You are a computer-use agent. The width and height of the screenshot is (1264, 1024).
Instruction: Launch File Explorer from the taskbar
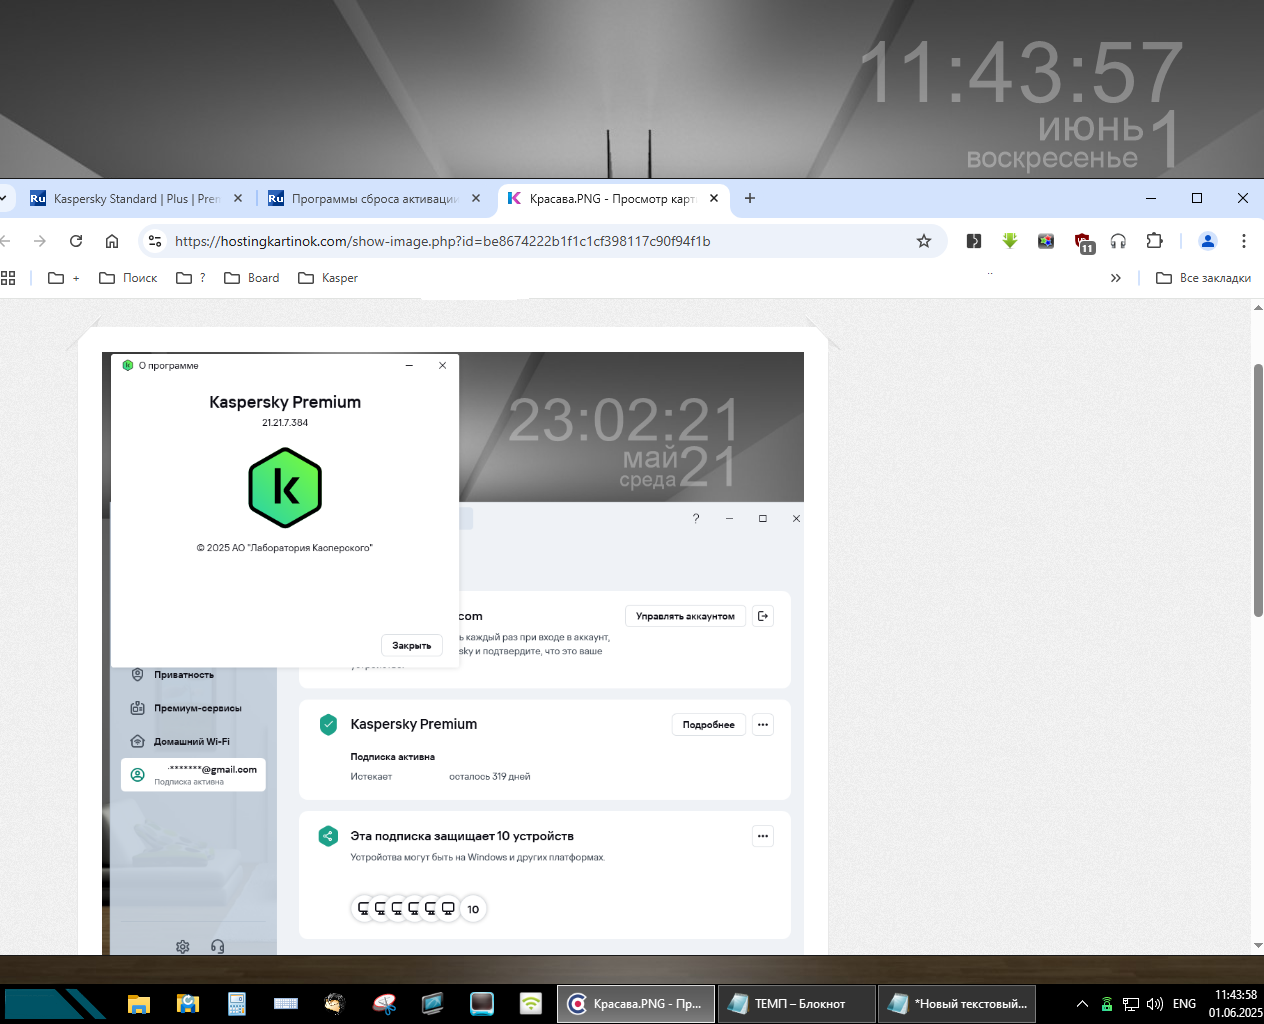(x=139, y=1004)
